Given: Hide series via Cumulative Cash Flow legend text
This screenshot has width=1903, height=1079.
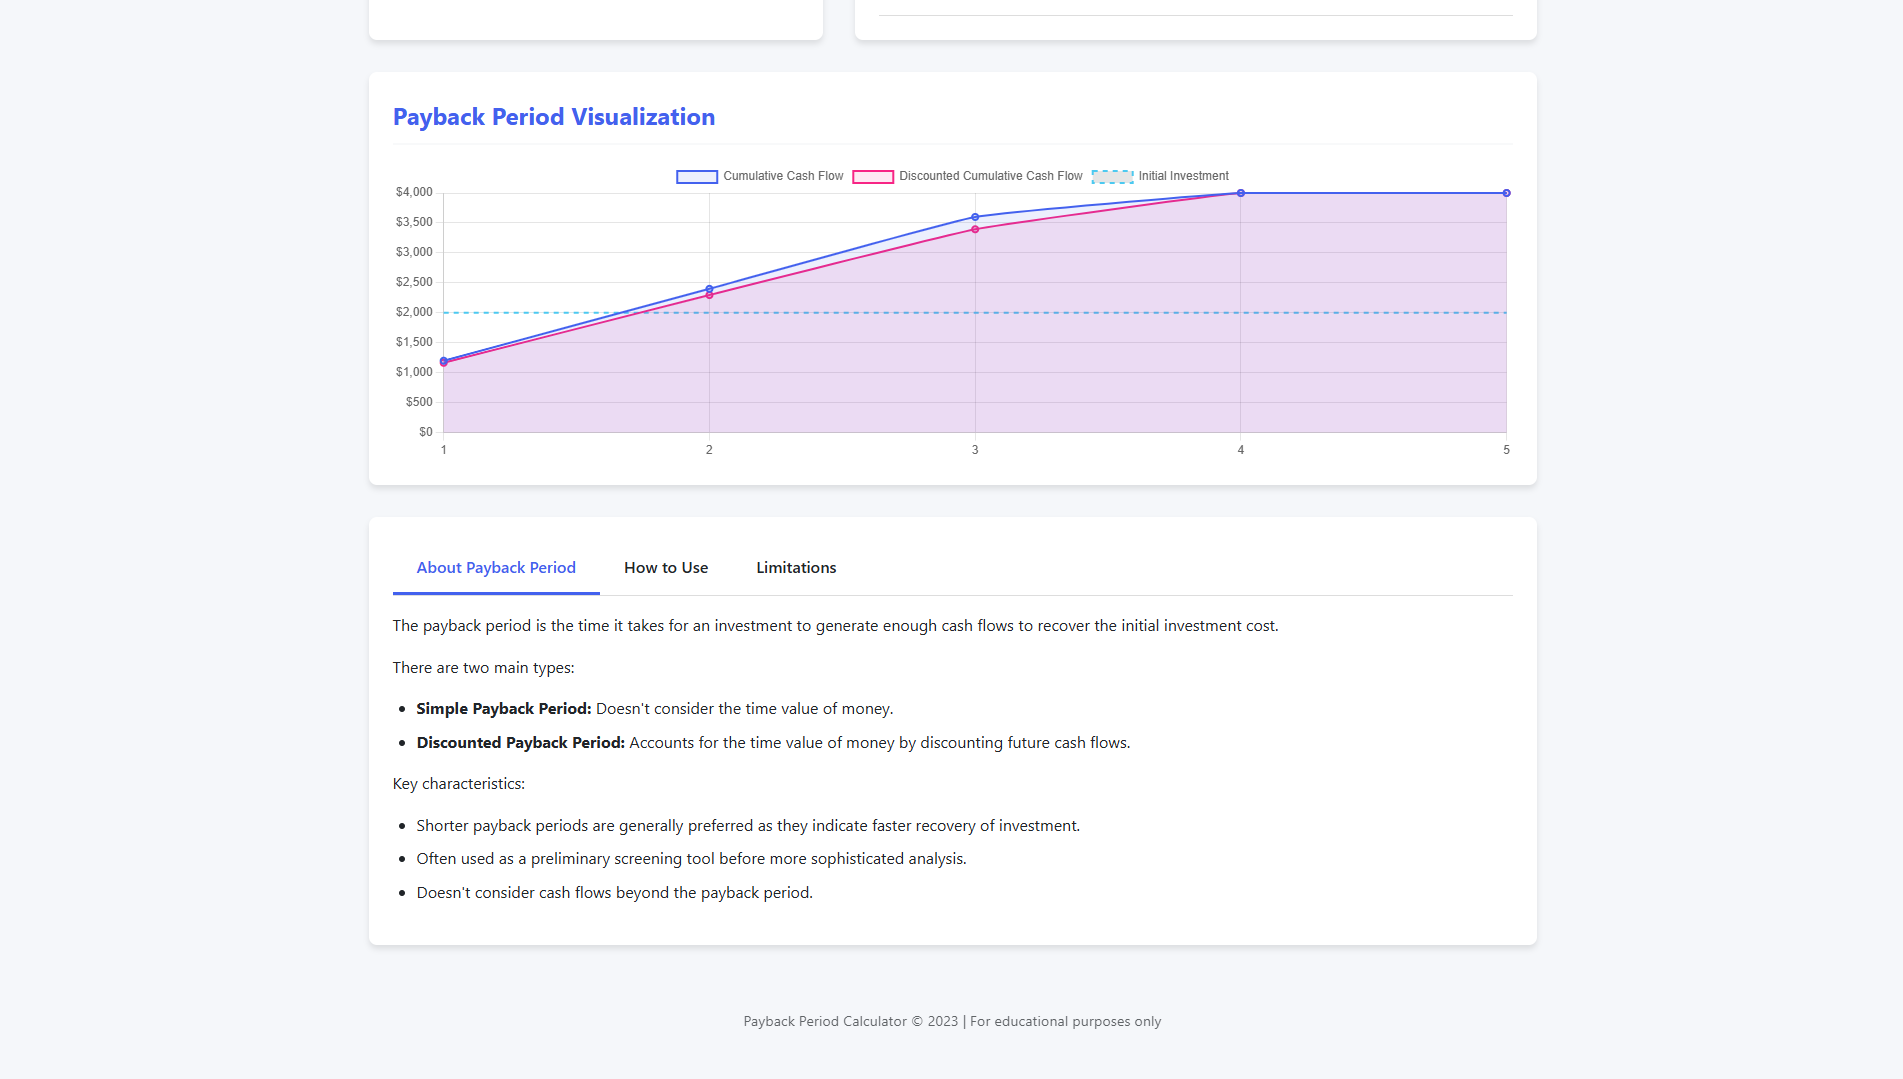Looking at the screenshot, I should click(x=783, y=176).
